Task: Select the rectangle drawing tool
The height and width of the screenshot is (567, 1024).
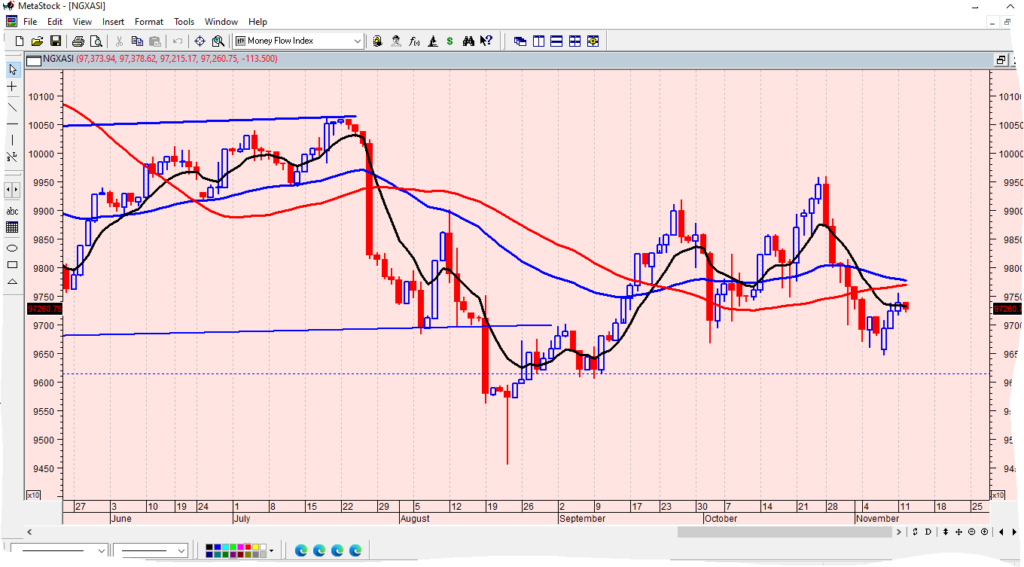Action: pos(12,264)
